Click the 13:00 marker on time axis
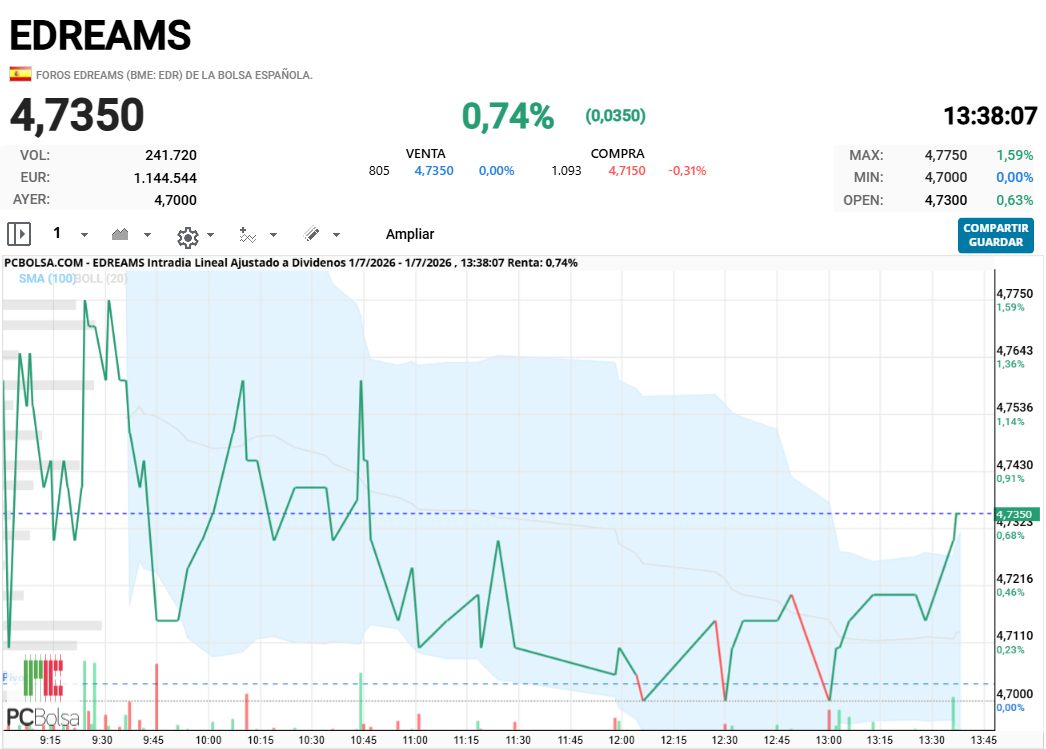This screenshot has height=749, width=1046. coord(829,740)
